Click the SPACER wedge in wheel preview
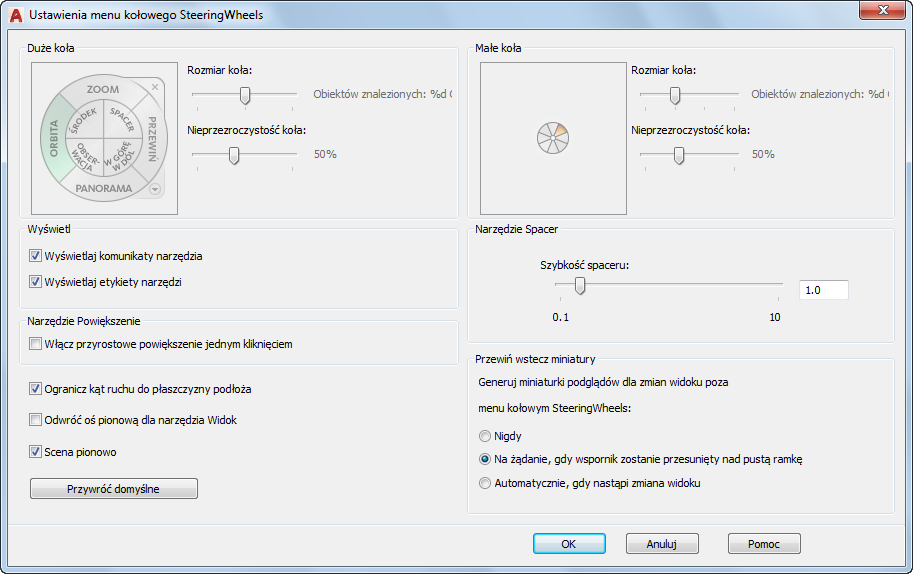 123,119
